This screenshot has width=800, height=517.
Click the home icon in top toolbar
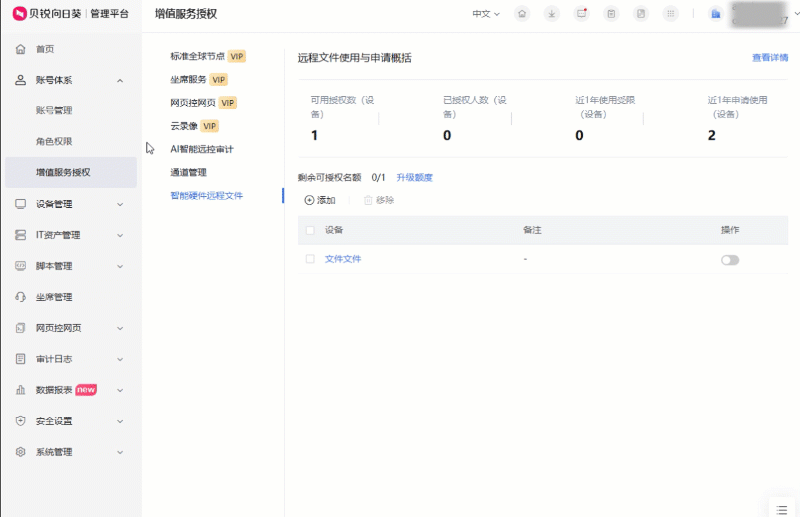pos(522,14)
